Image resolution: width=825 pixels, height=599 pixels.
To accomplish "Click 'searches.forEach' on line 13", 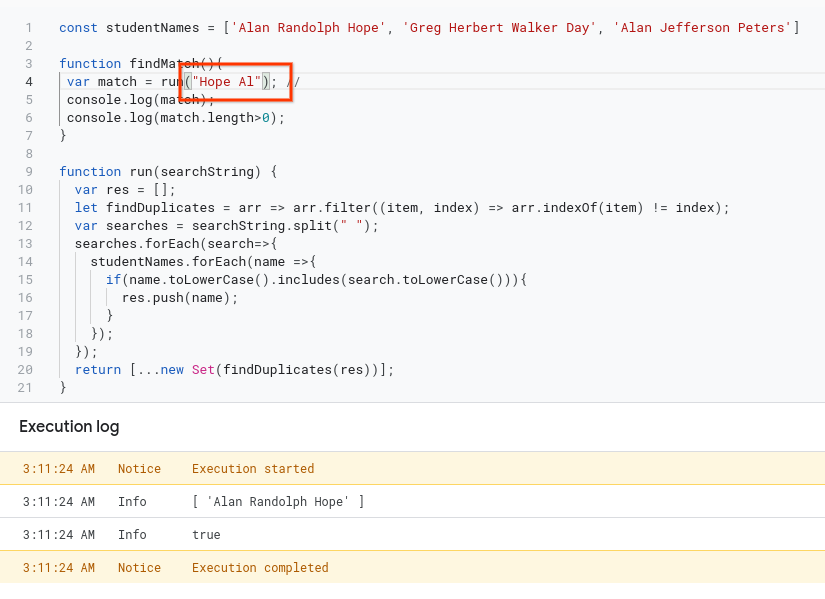I will (x=137, y=244).
